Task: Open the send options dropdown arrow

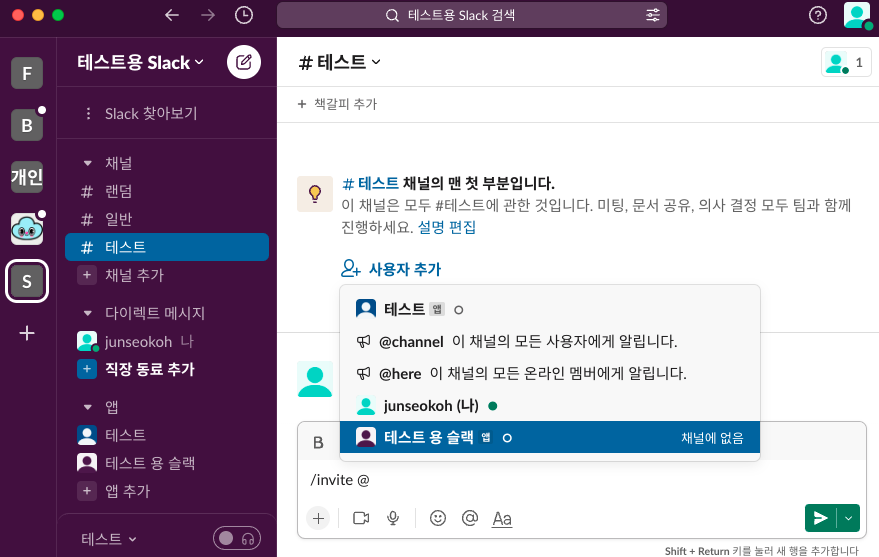Action: click(848, 518)
